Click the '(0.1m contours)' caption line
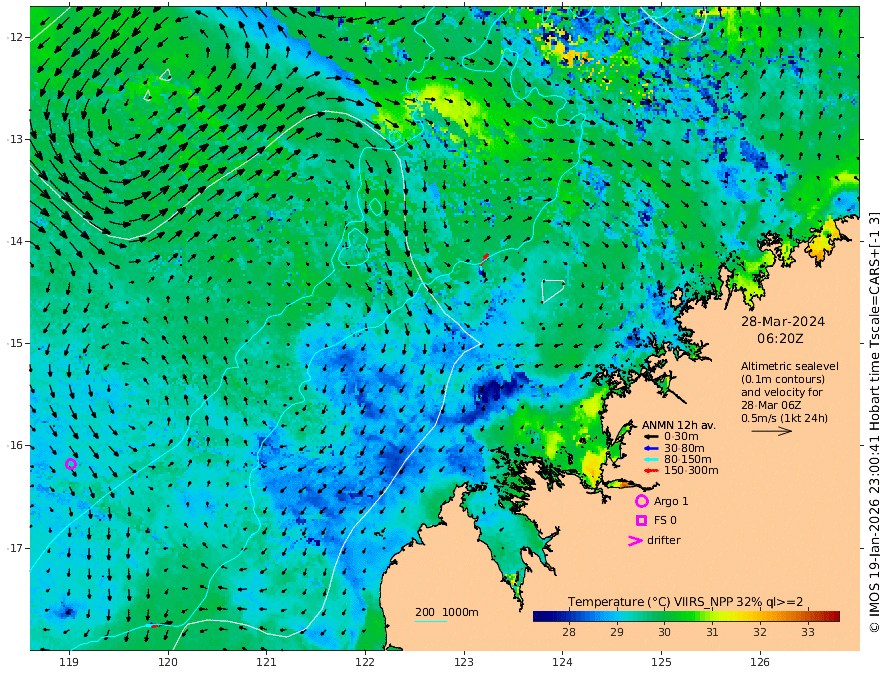880x680 pixels. pyautogui.click(x=783, y=379)
